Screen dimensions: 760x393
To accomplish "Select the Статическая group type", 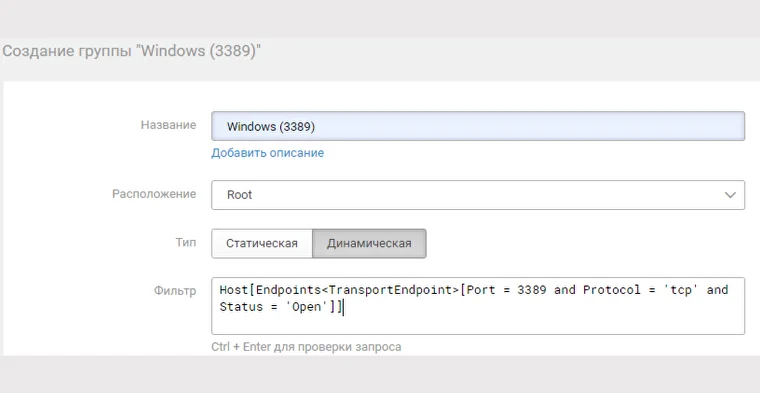I will [262, 243].
